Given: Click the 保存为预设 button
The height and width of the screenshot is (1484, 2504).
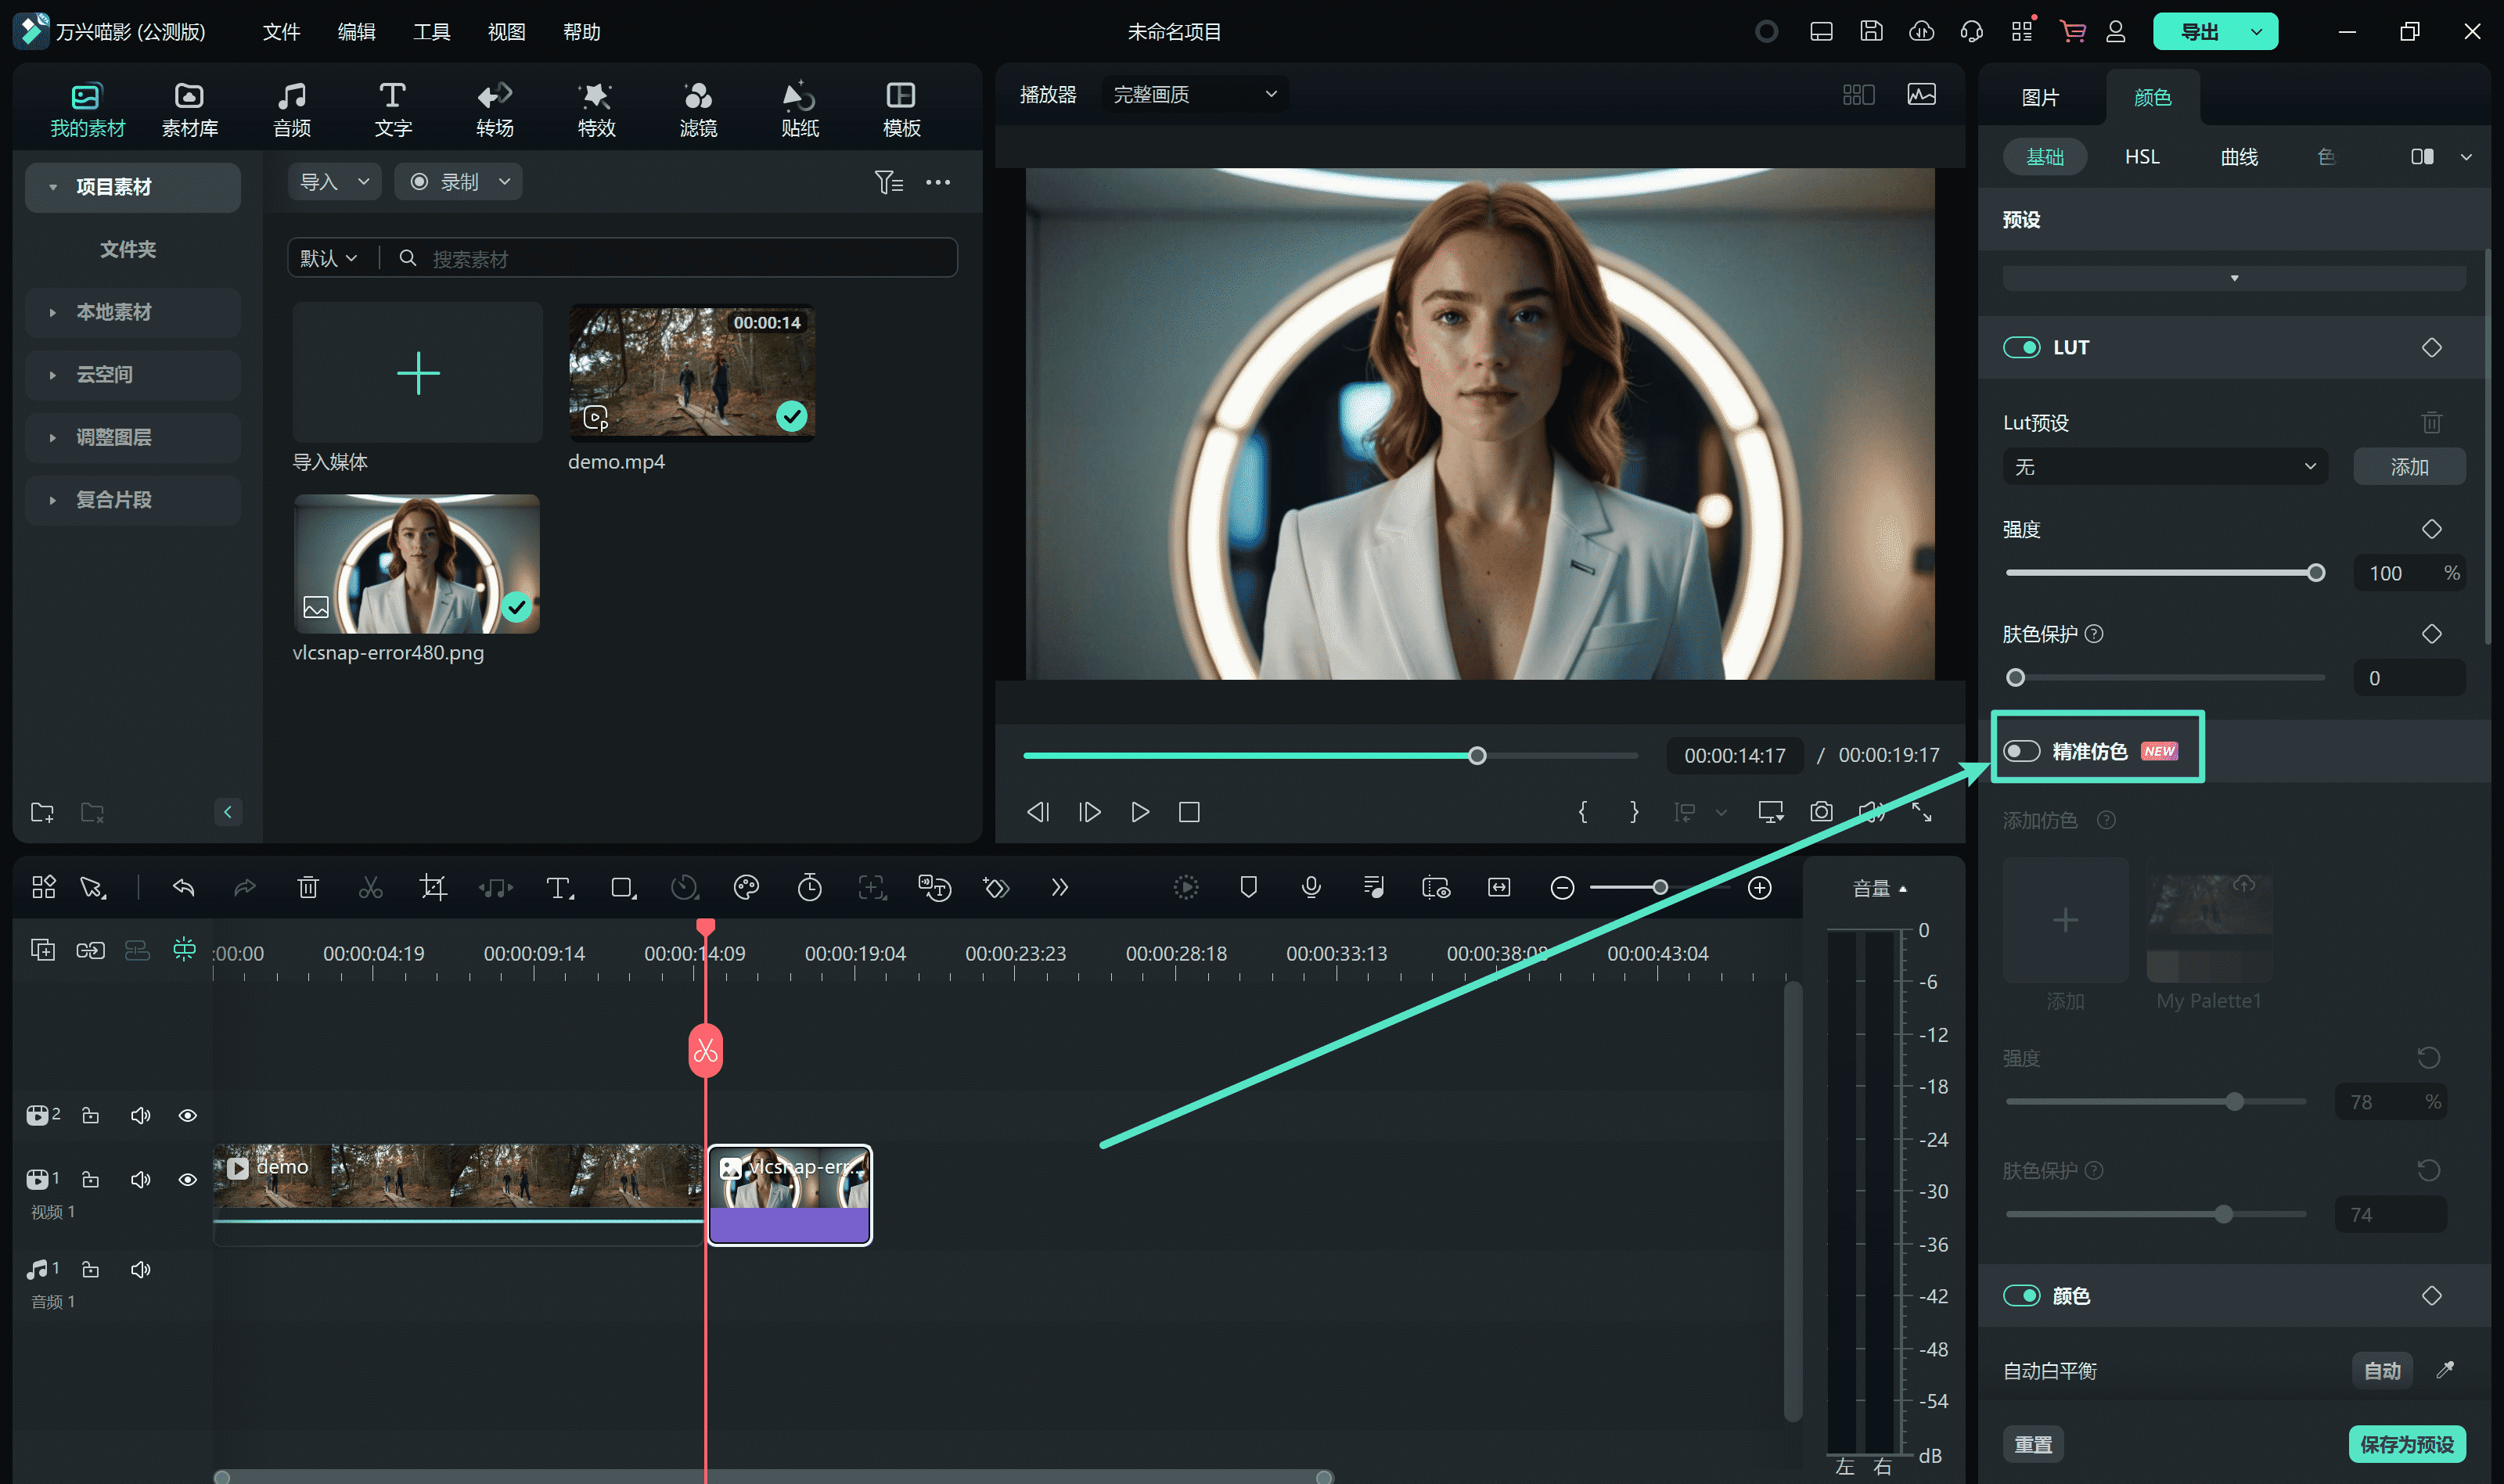Looking at the screenshot, I should point(2406,1444).
